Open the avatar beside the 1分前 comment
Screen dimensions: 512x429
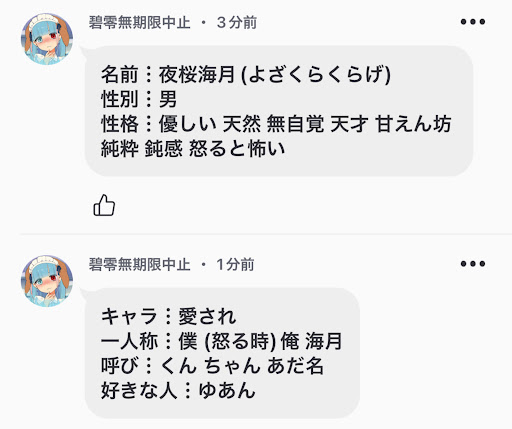(47, 281)
